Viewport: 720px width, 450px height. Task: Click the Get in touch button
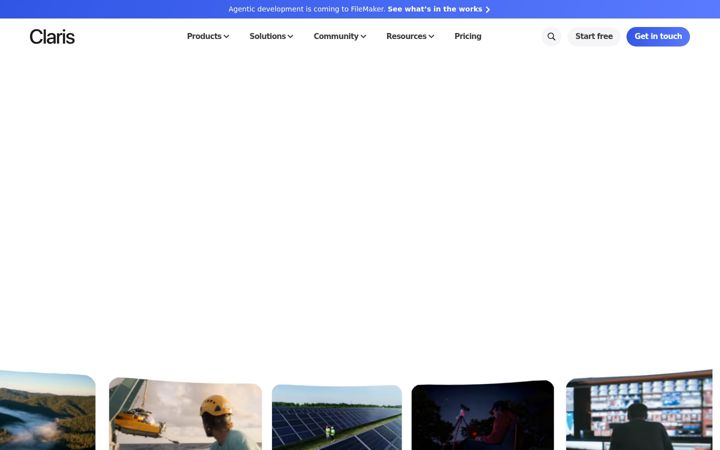point(658,37)
